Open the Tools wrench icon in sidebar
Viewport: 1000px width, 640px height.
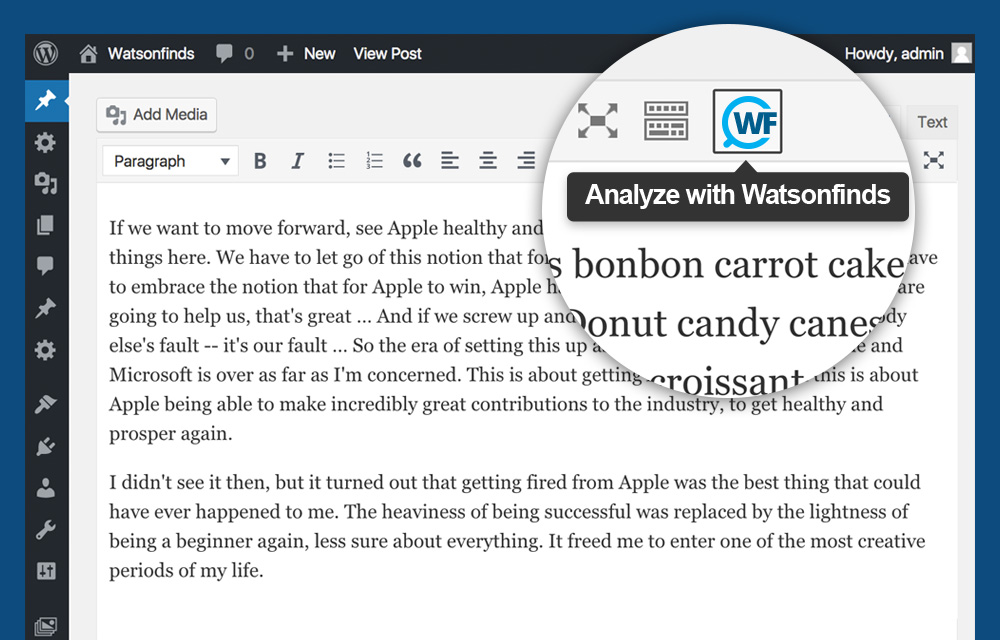pos(46,529)
